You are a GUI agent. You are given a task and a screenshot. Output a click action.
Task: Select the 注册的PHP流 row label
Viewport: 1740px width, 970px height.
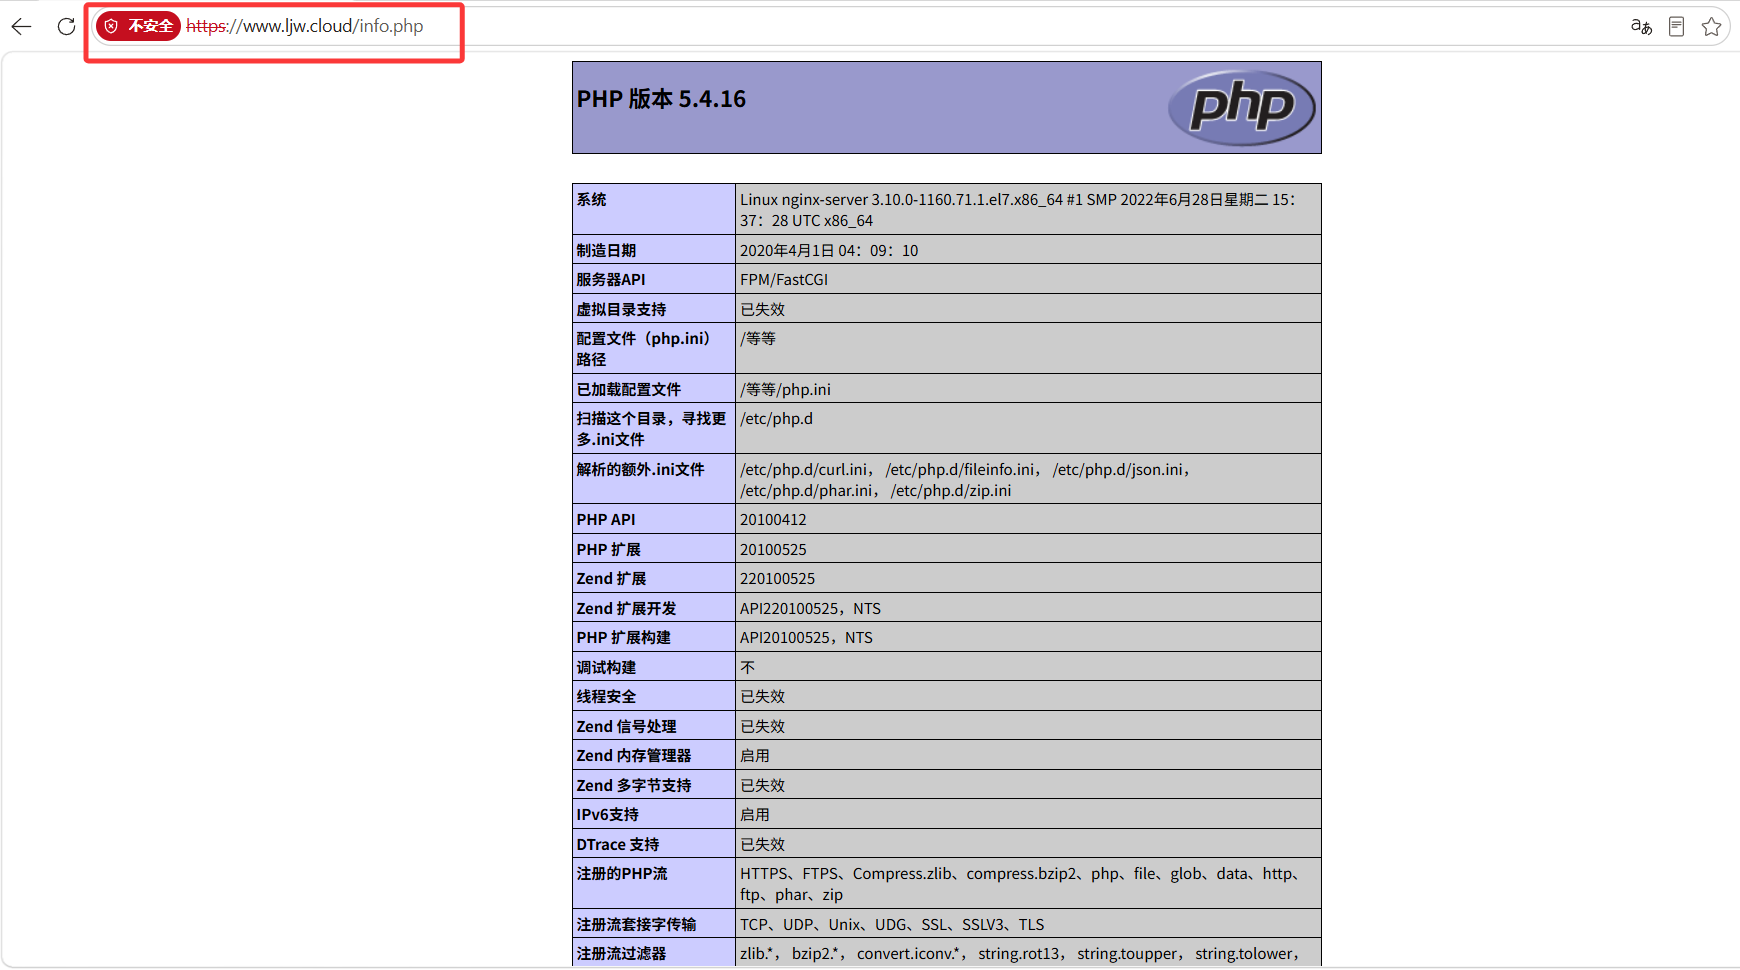click(622, 874)
